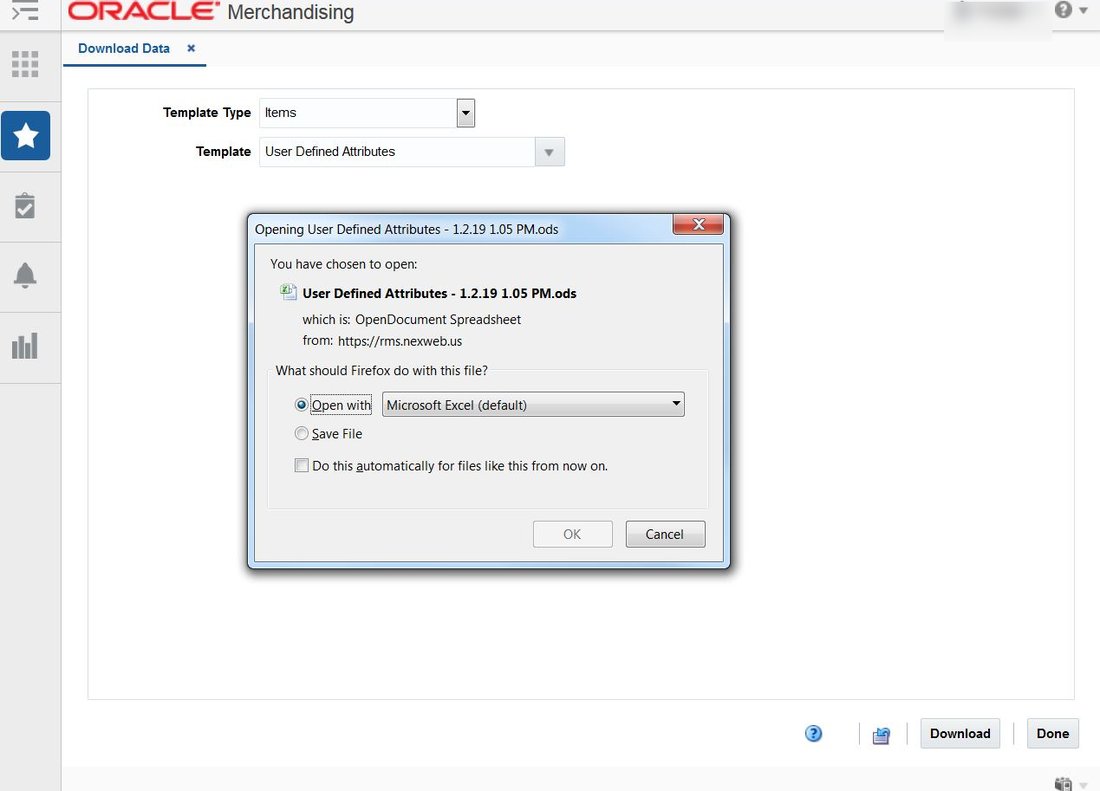The height and width of the screenshot is (791, 1100).
Task: Click the bold file name User Defined Attributes ods
Action: [x=439, y=293]
